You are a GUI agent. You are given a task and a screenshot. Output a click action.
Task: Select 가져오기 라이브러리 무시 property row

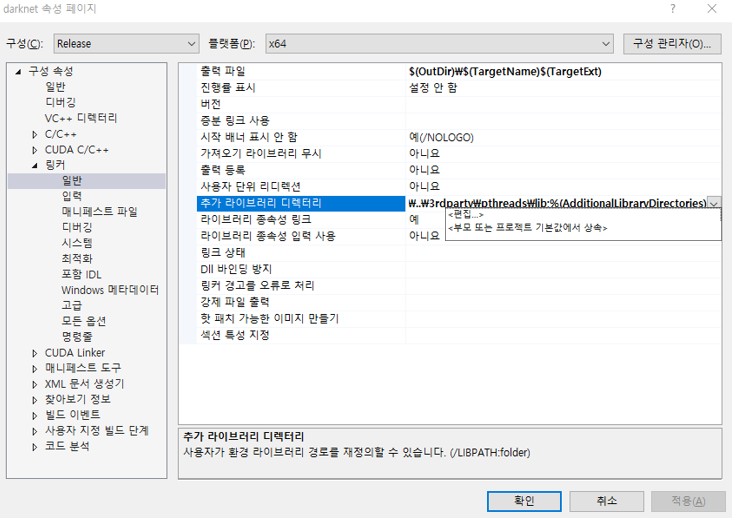pyautogui.click(x=459, y=153)
